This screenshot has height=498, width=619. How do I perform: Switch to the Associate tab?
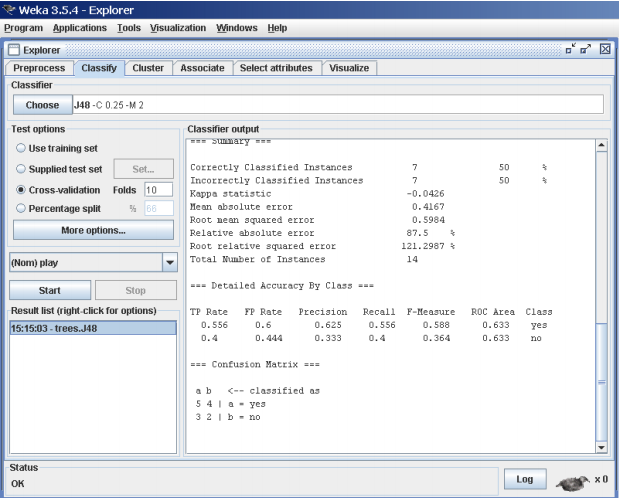coord(202,68)
